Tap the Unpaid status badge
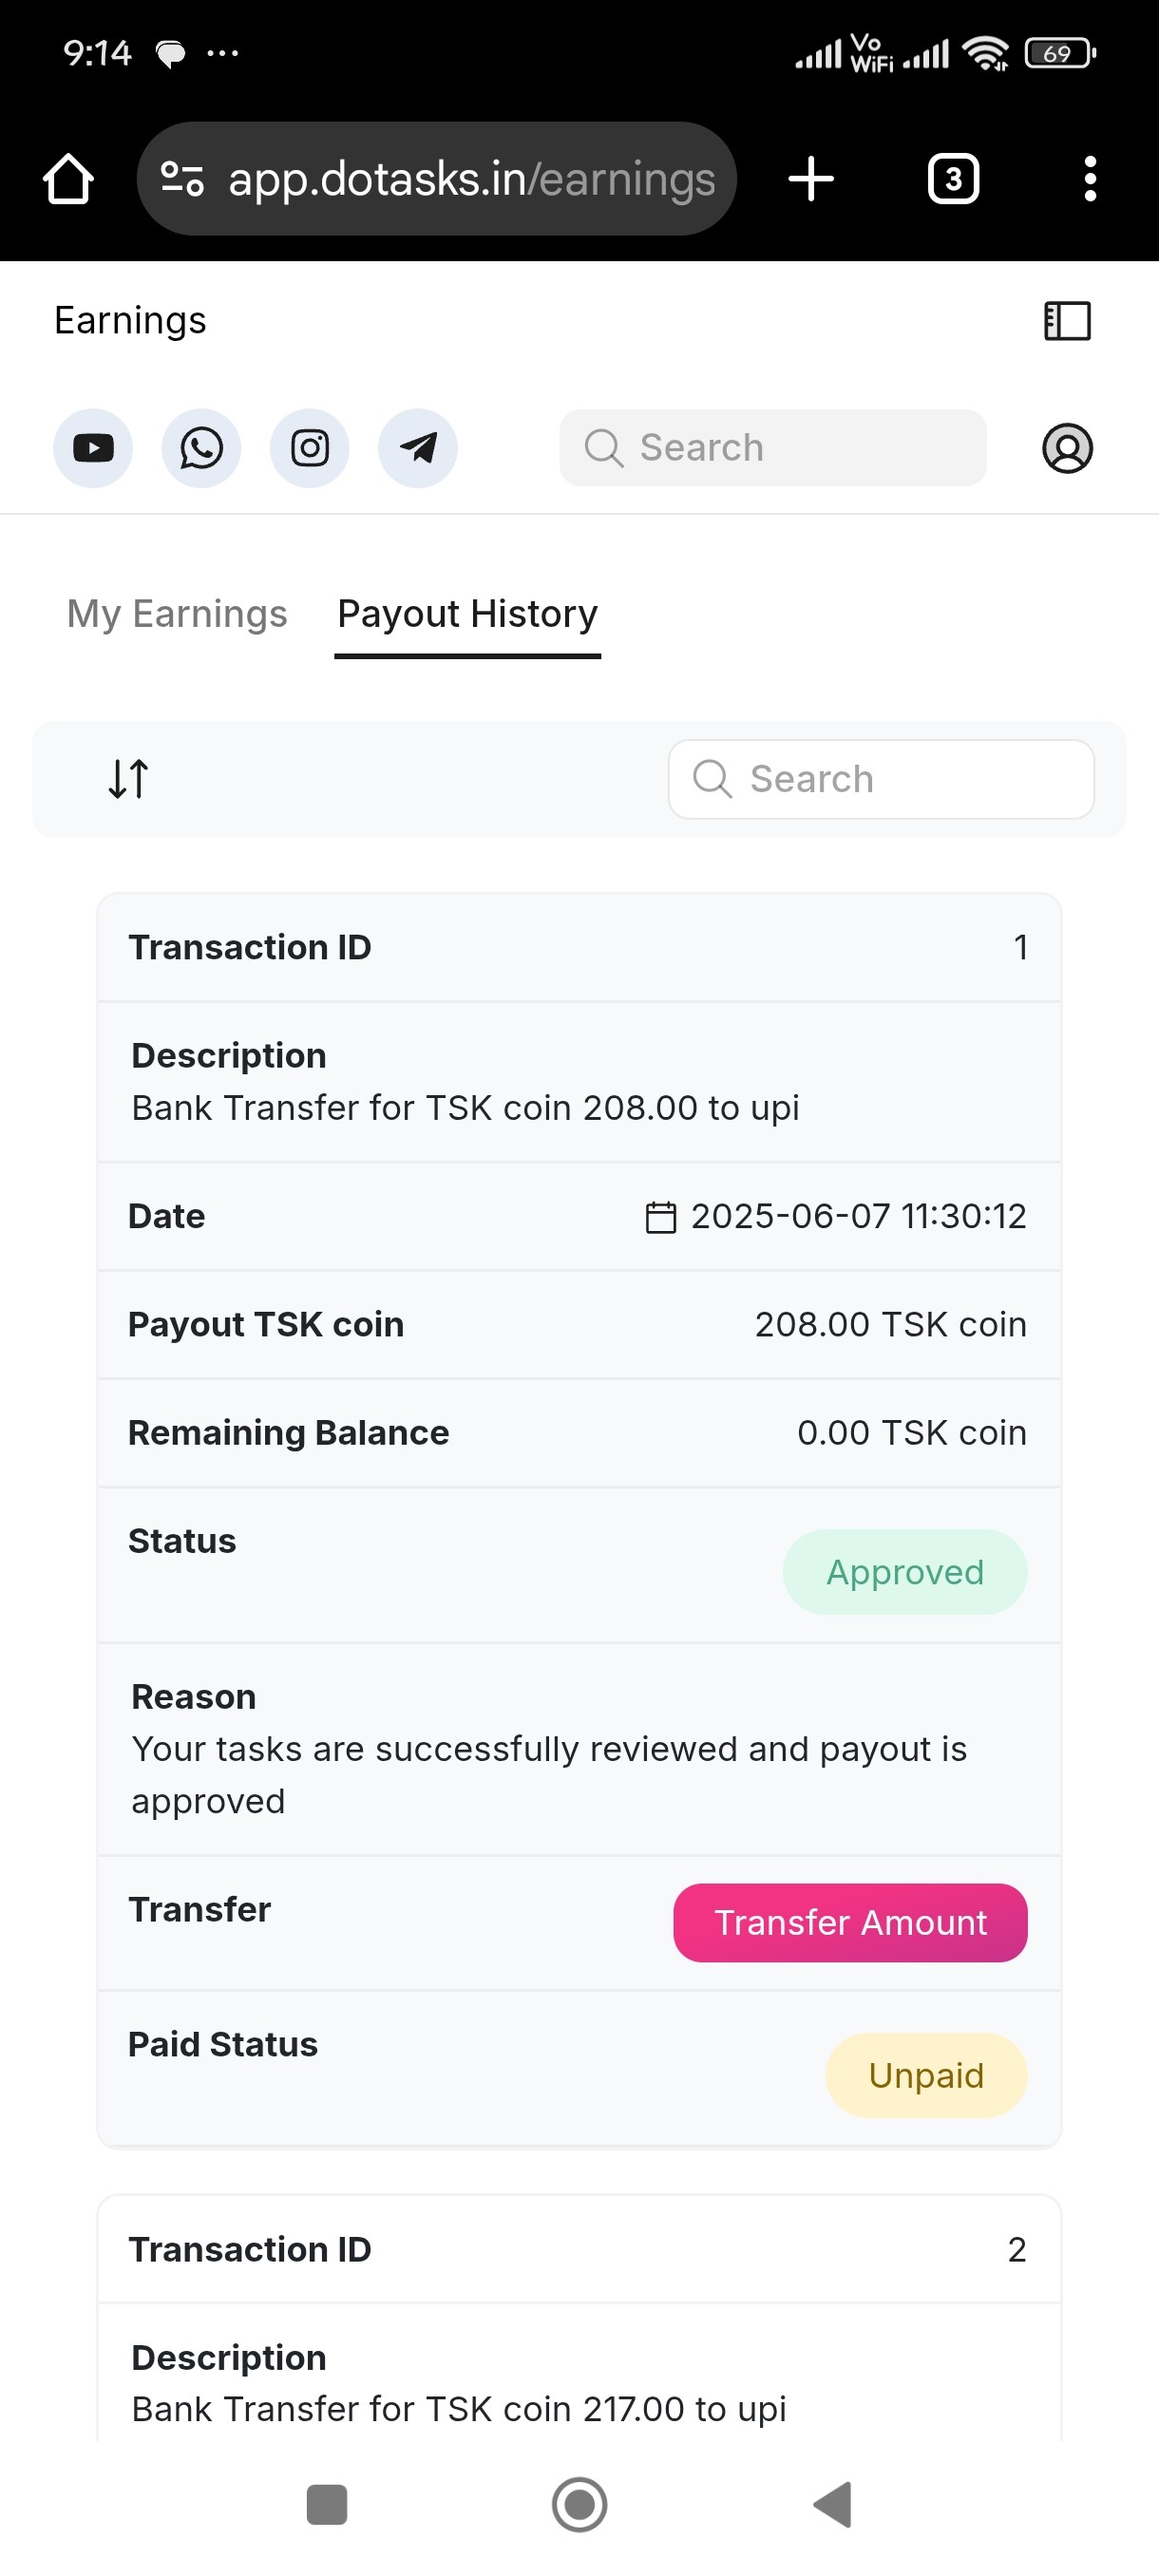The height and width of the screenshot is (2576, 1159). coord(926,2075)
